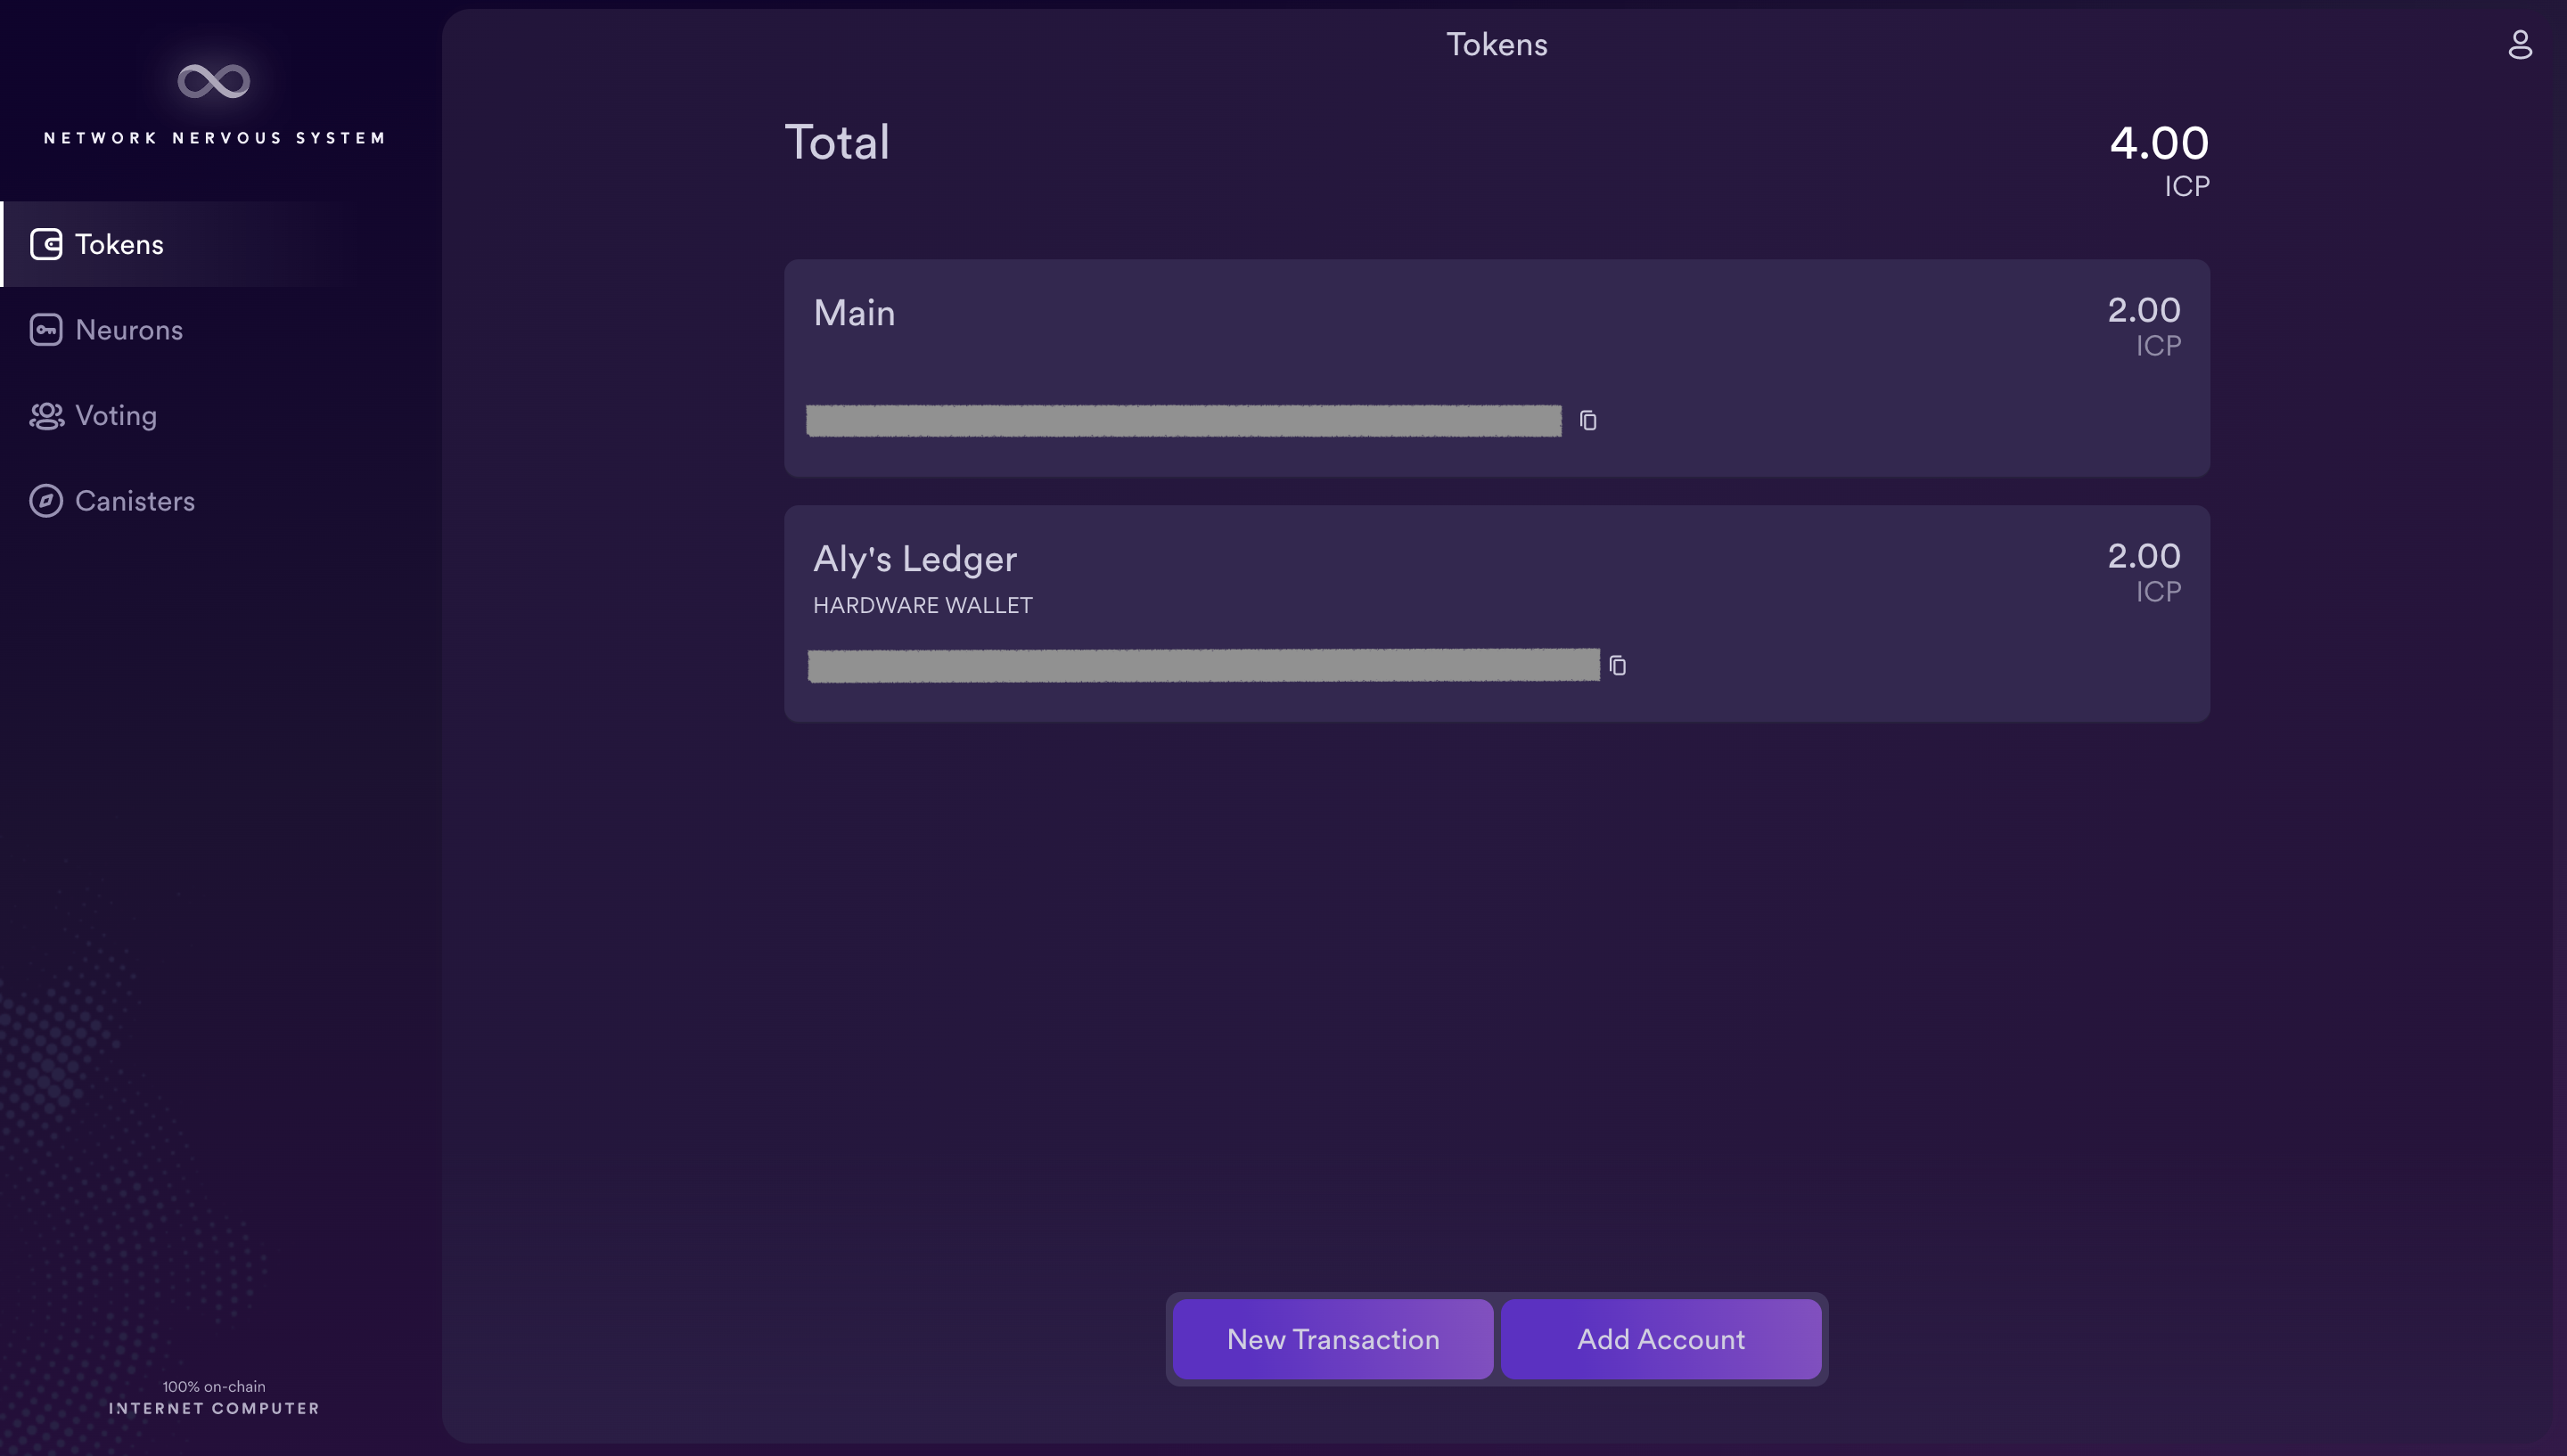The height and width of the screenshot is (1456, 2567).
Task: Click the Total heading
Action: point(837,142)
